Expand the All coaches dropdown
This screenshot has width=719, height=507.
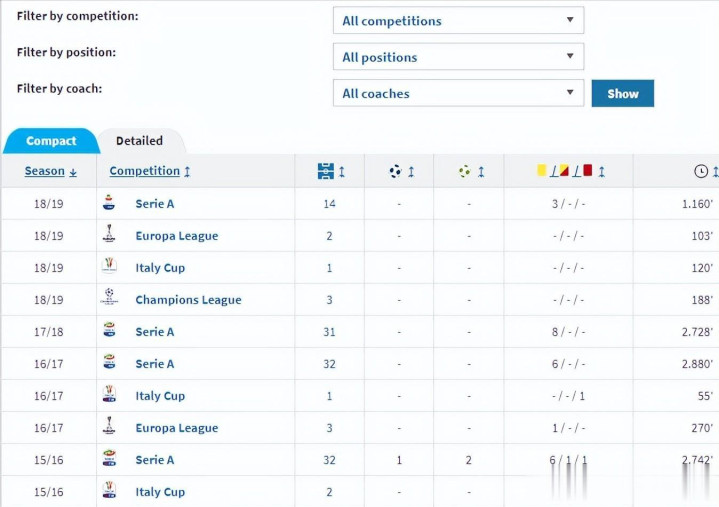[x=459, y=93]
